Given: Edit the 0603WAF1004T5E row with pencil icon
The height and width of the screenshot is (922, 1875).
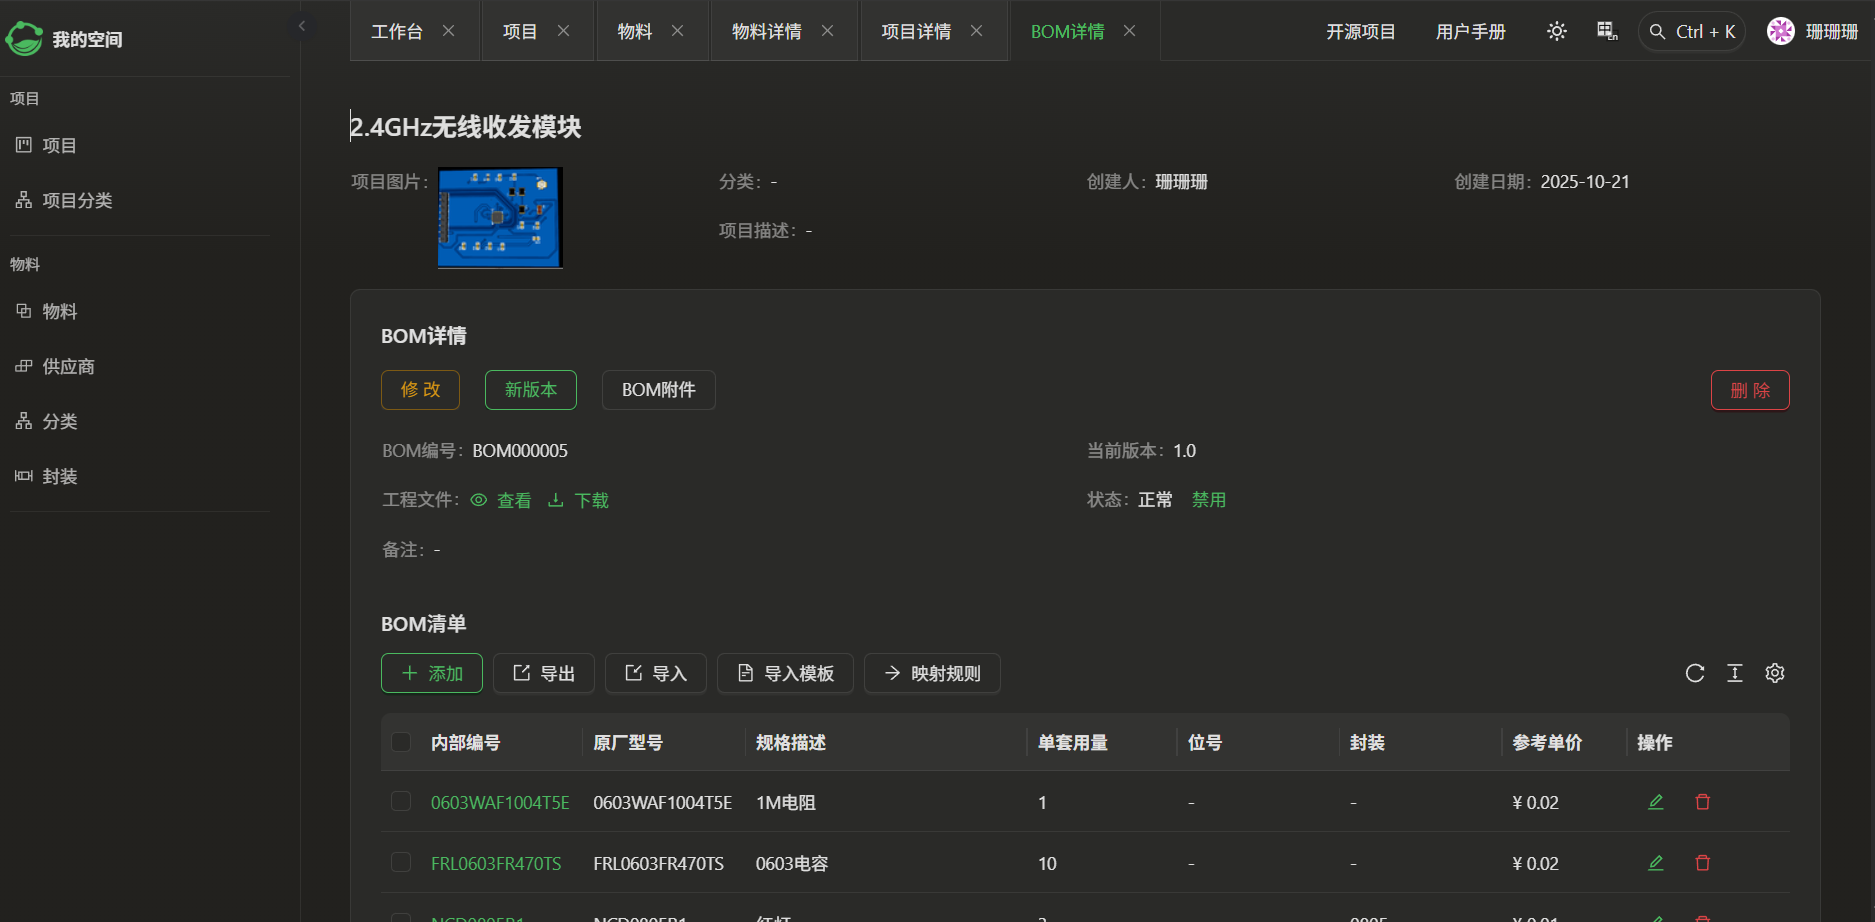Looking at the screenshot, I should pyautogui.click(x=1655, y=802).
